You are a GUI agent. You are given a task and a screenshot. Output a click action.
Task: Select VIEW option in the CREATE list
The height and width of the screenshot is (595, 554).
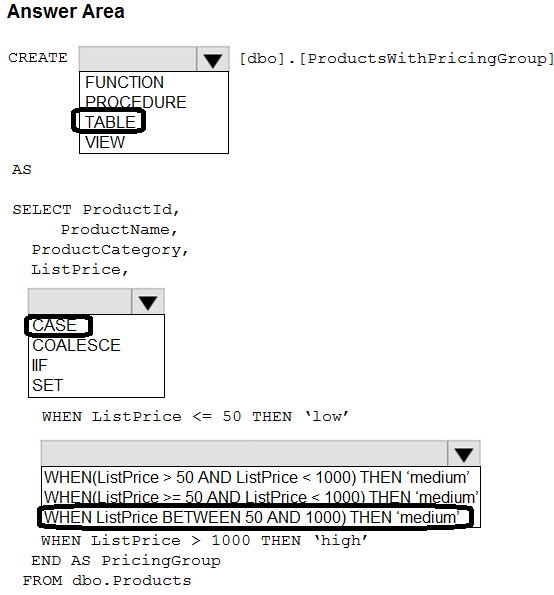coord(105,142)
